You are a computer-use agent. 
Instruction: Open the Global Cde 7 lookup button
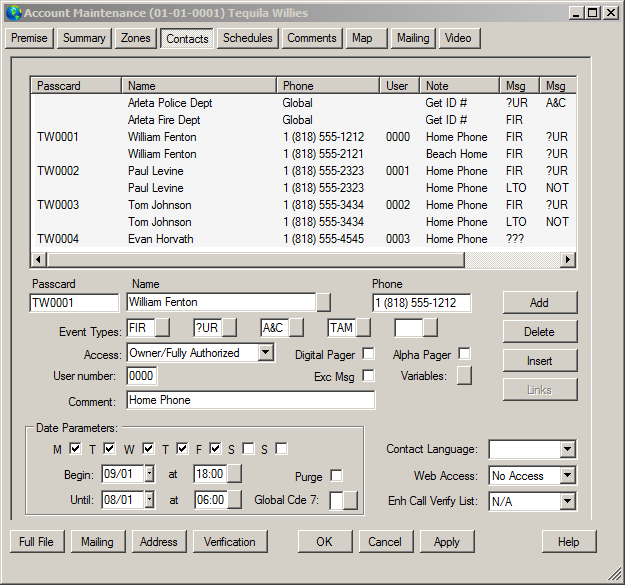click(350, 501)
